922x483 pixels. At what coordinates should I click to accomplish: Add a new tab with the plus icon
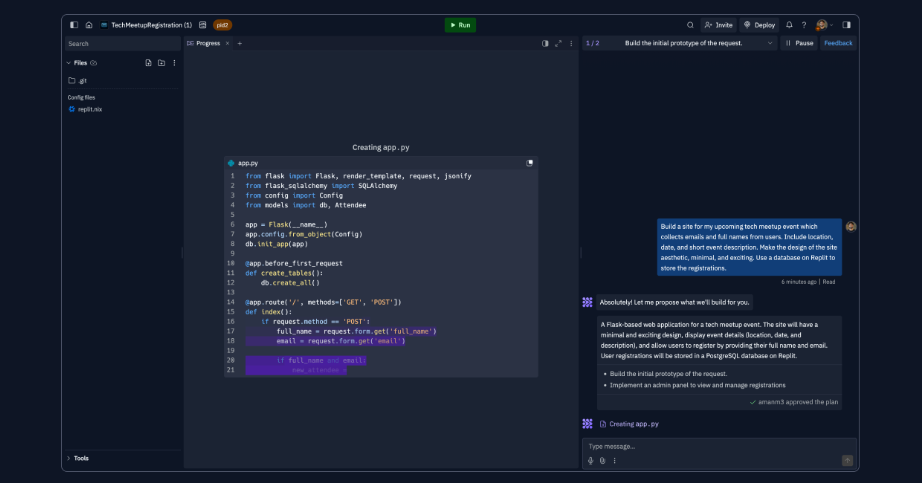[239, 43]
